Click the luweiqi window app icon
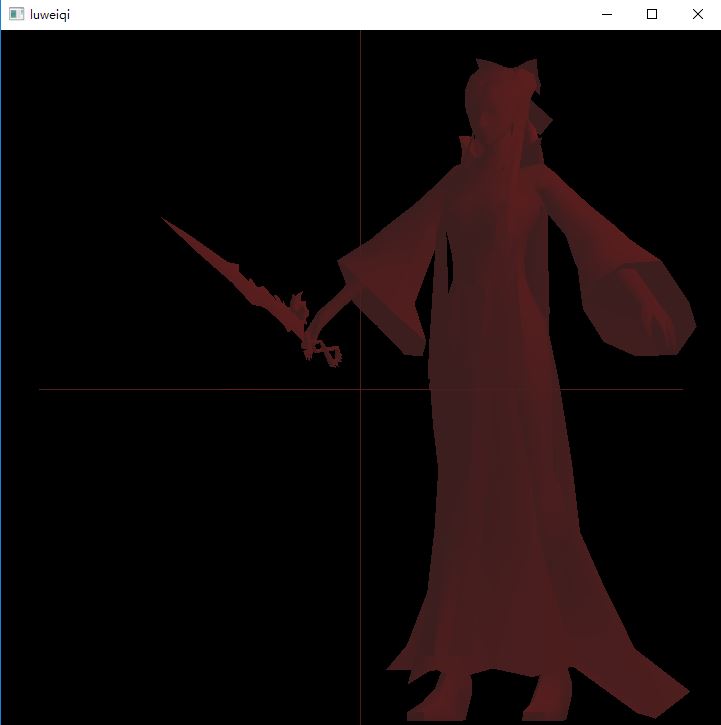The image size is (721, 725). 16,14
